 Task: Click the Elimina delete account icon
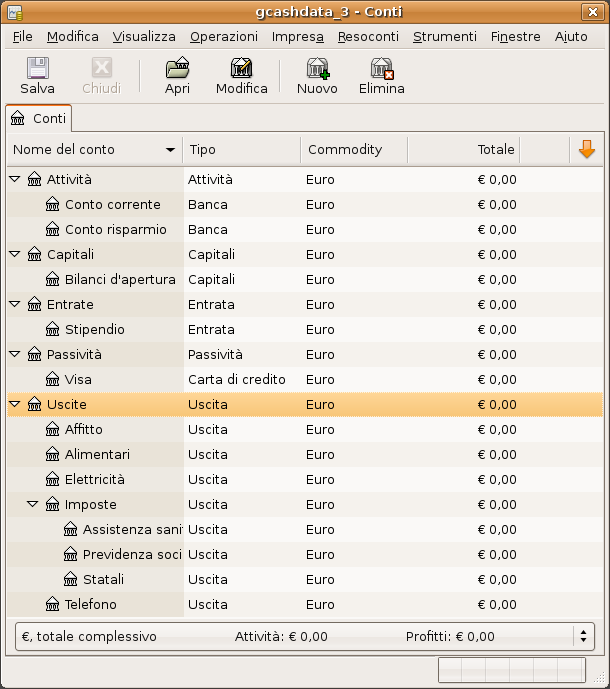[381, 68]
